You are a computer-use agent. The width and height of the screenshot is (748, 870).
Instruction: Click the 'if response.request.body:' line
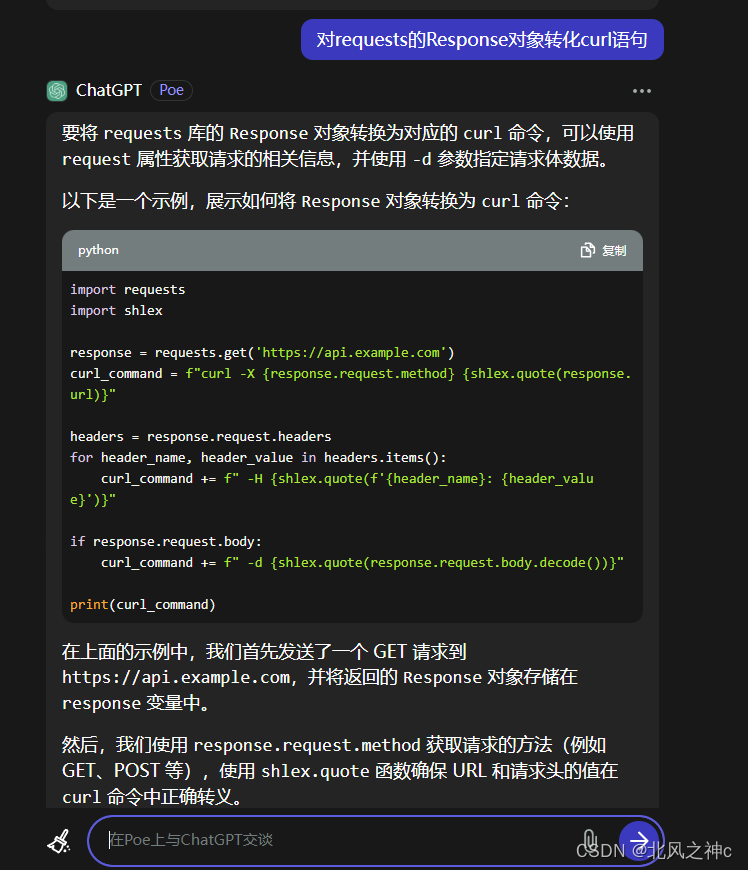pos(165,542)
